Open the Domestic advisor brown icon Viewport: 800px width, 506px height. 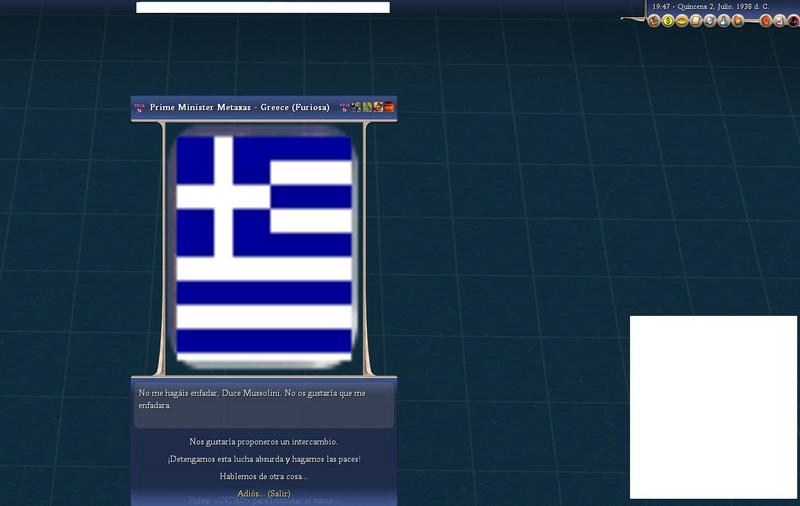(x=654, y=21)
